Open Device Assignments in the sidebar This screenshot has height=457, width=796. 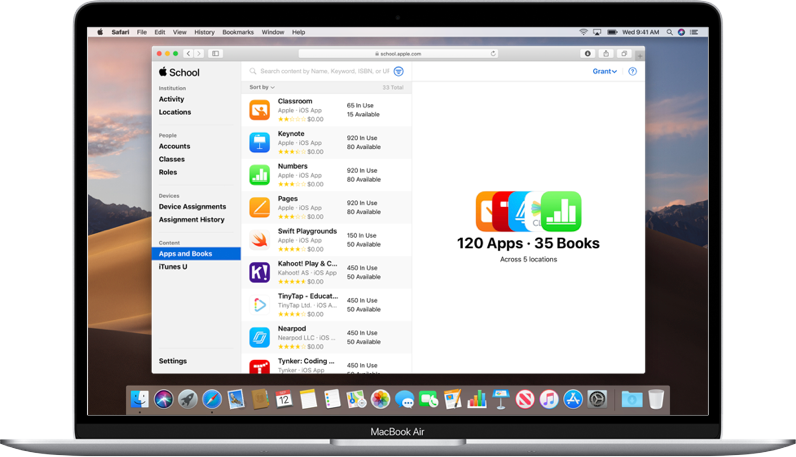pyautogui.click(x=192, y=207)
